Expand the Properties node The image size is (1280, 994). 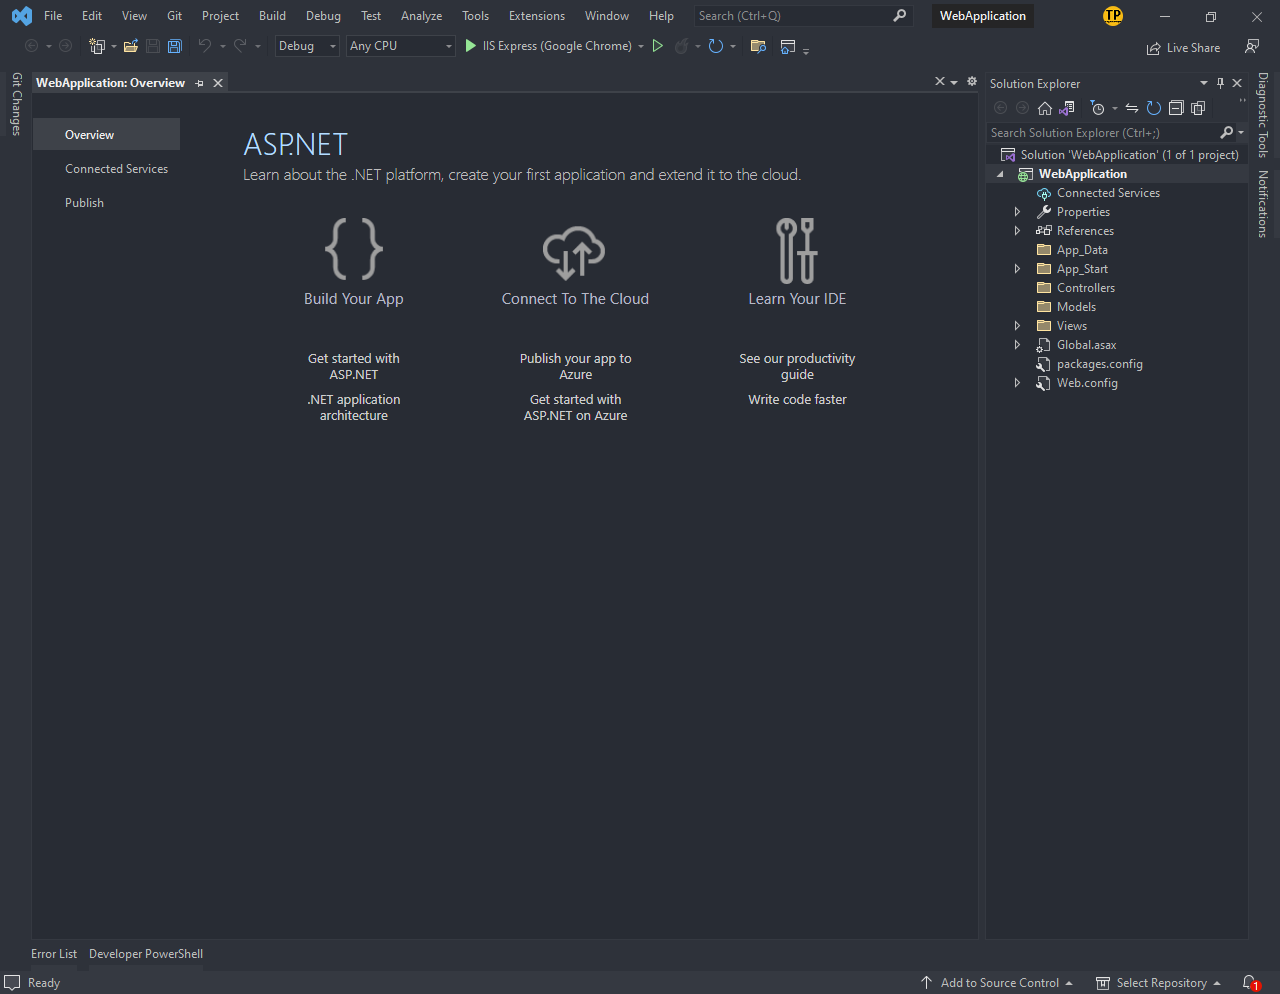[x=1017, y=212]
